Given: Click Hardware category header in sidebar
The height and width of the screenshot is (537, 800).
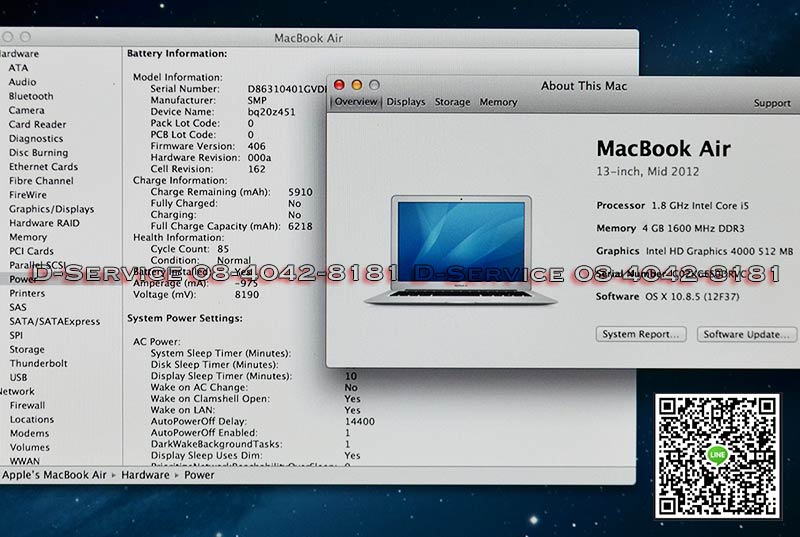Looking at the screenshot, I should tap(19, 54).
